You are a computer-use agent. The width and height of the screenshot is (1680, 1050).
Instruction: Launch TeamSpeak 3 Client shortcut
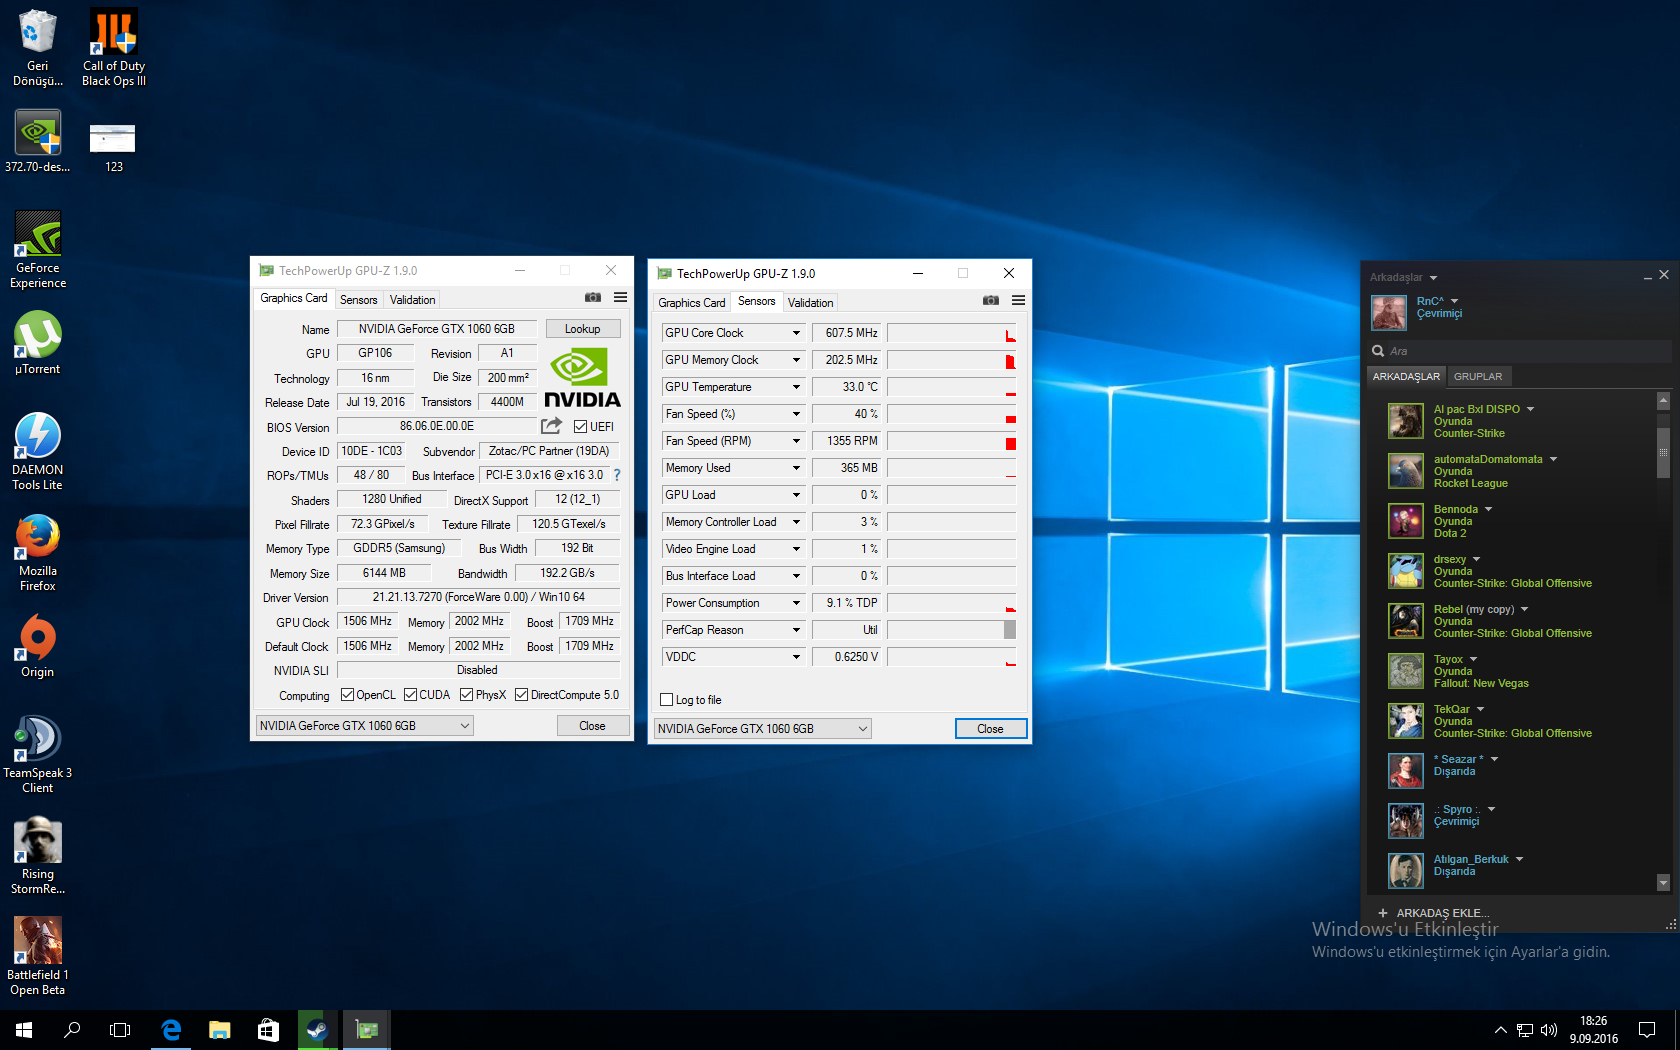click(38, 754)
